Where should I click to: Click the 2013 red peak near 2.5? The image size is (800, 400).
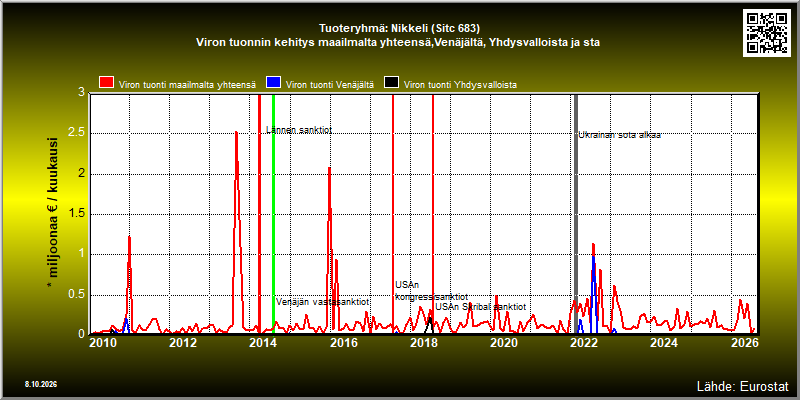pyautogui.click(x=236, y=133)
